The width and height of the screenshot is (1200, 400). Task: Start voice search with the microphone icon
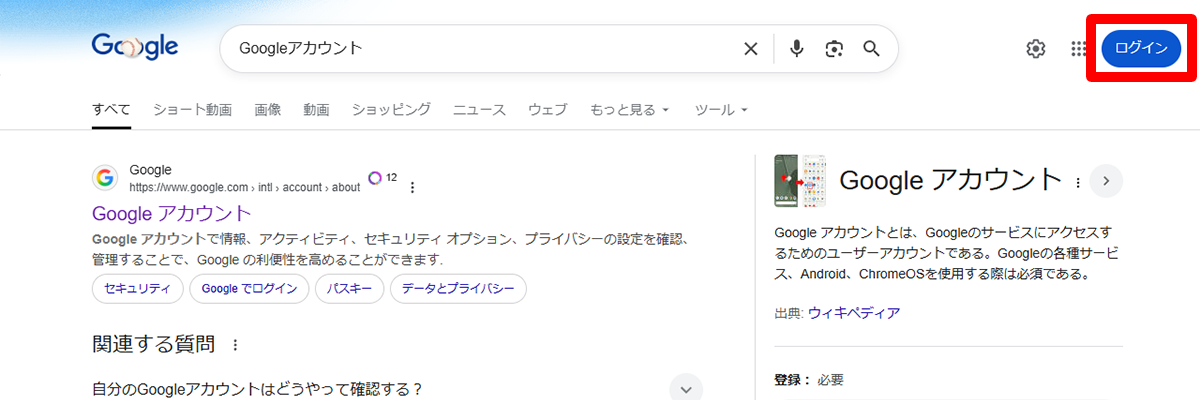pyautogui.click(x=797, y=49)
